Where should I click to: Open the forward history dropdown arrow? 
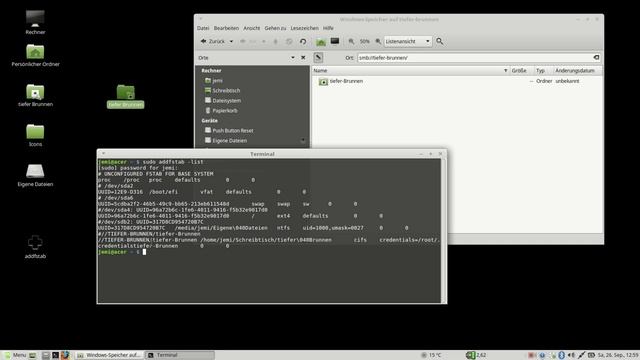coord(264,41)
